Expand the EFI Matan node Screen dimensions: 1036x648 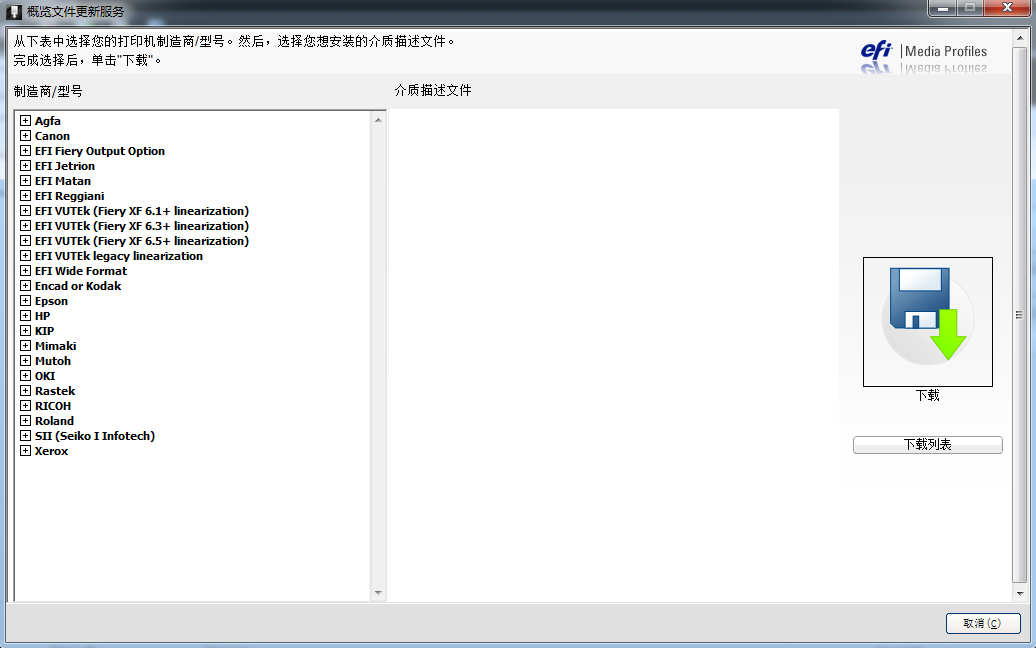(x=25, y=180)
